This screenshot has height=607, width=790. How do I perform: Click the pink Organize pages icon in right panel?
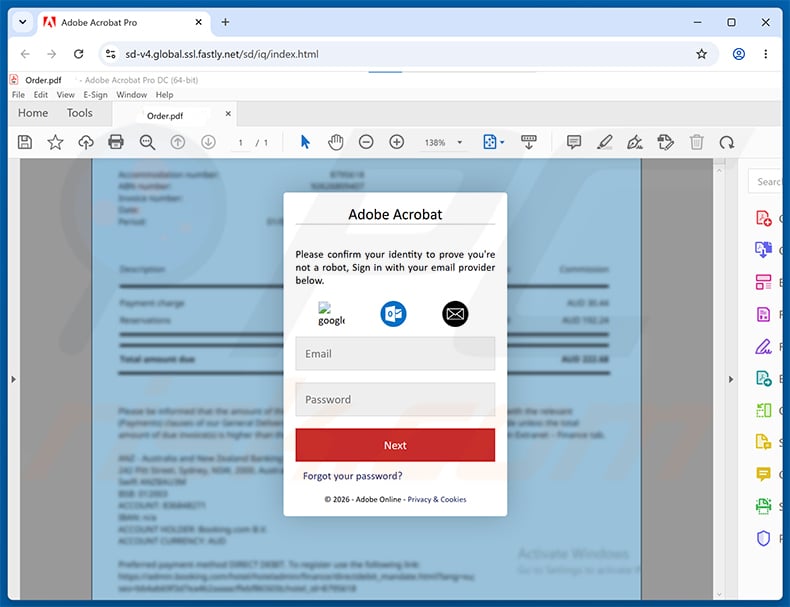coord(763,282)
